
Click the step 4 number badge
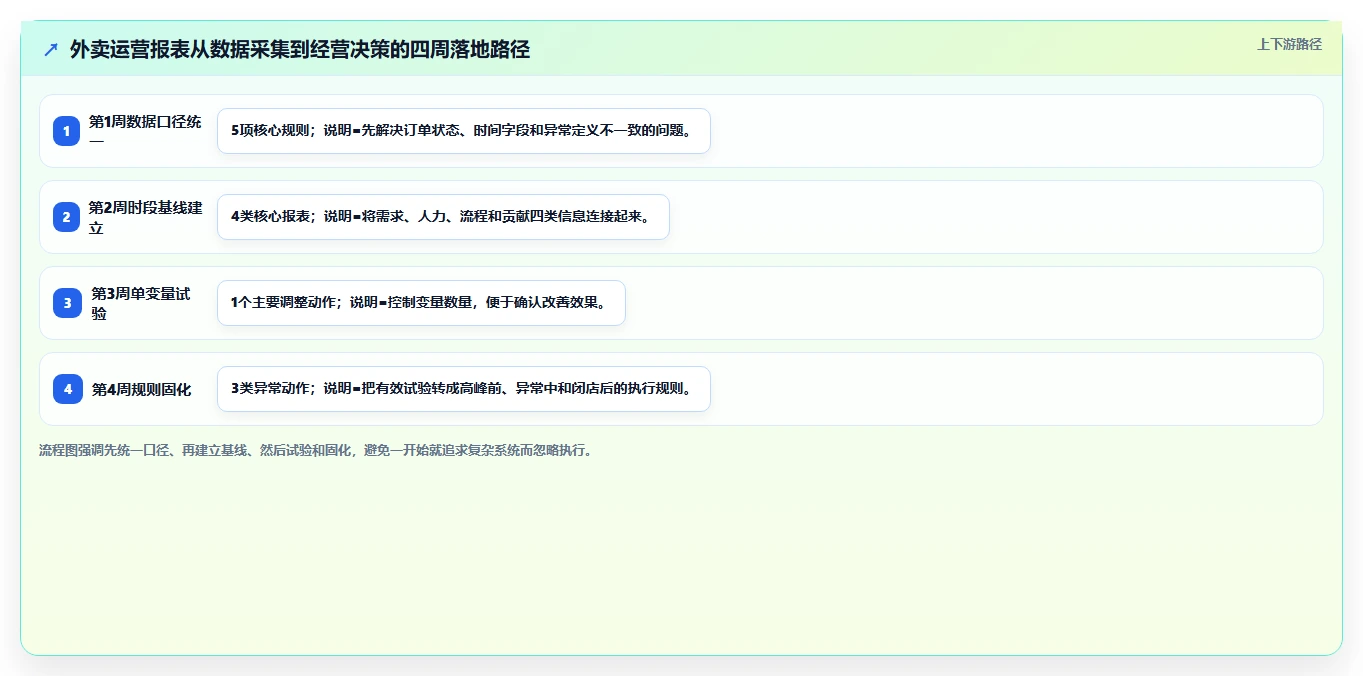(x=68, y=389)
